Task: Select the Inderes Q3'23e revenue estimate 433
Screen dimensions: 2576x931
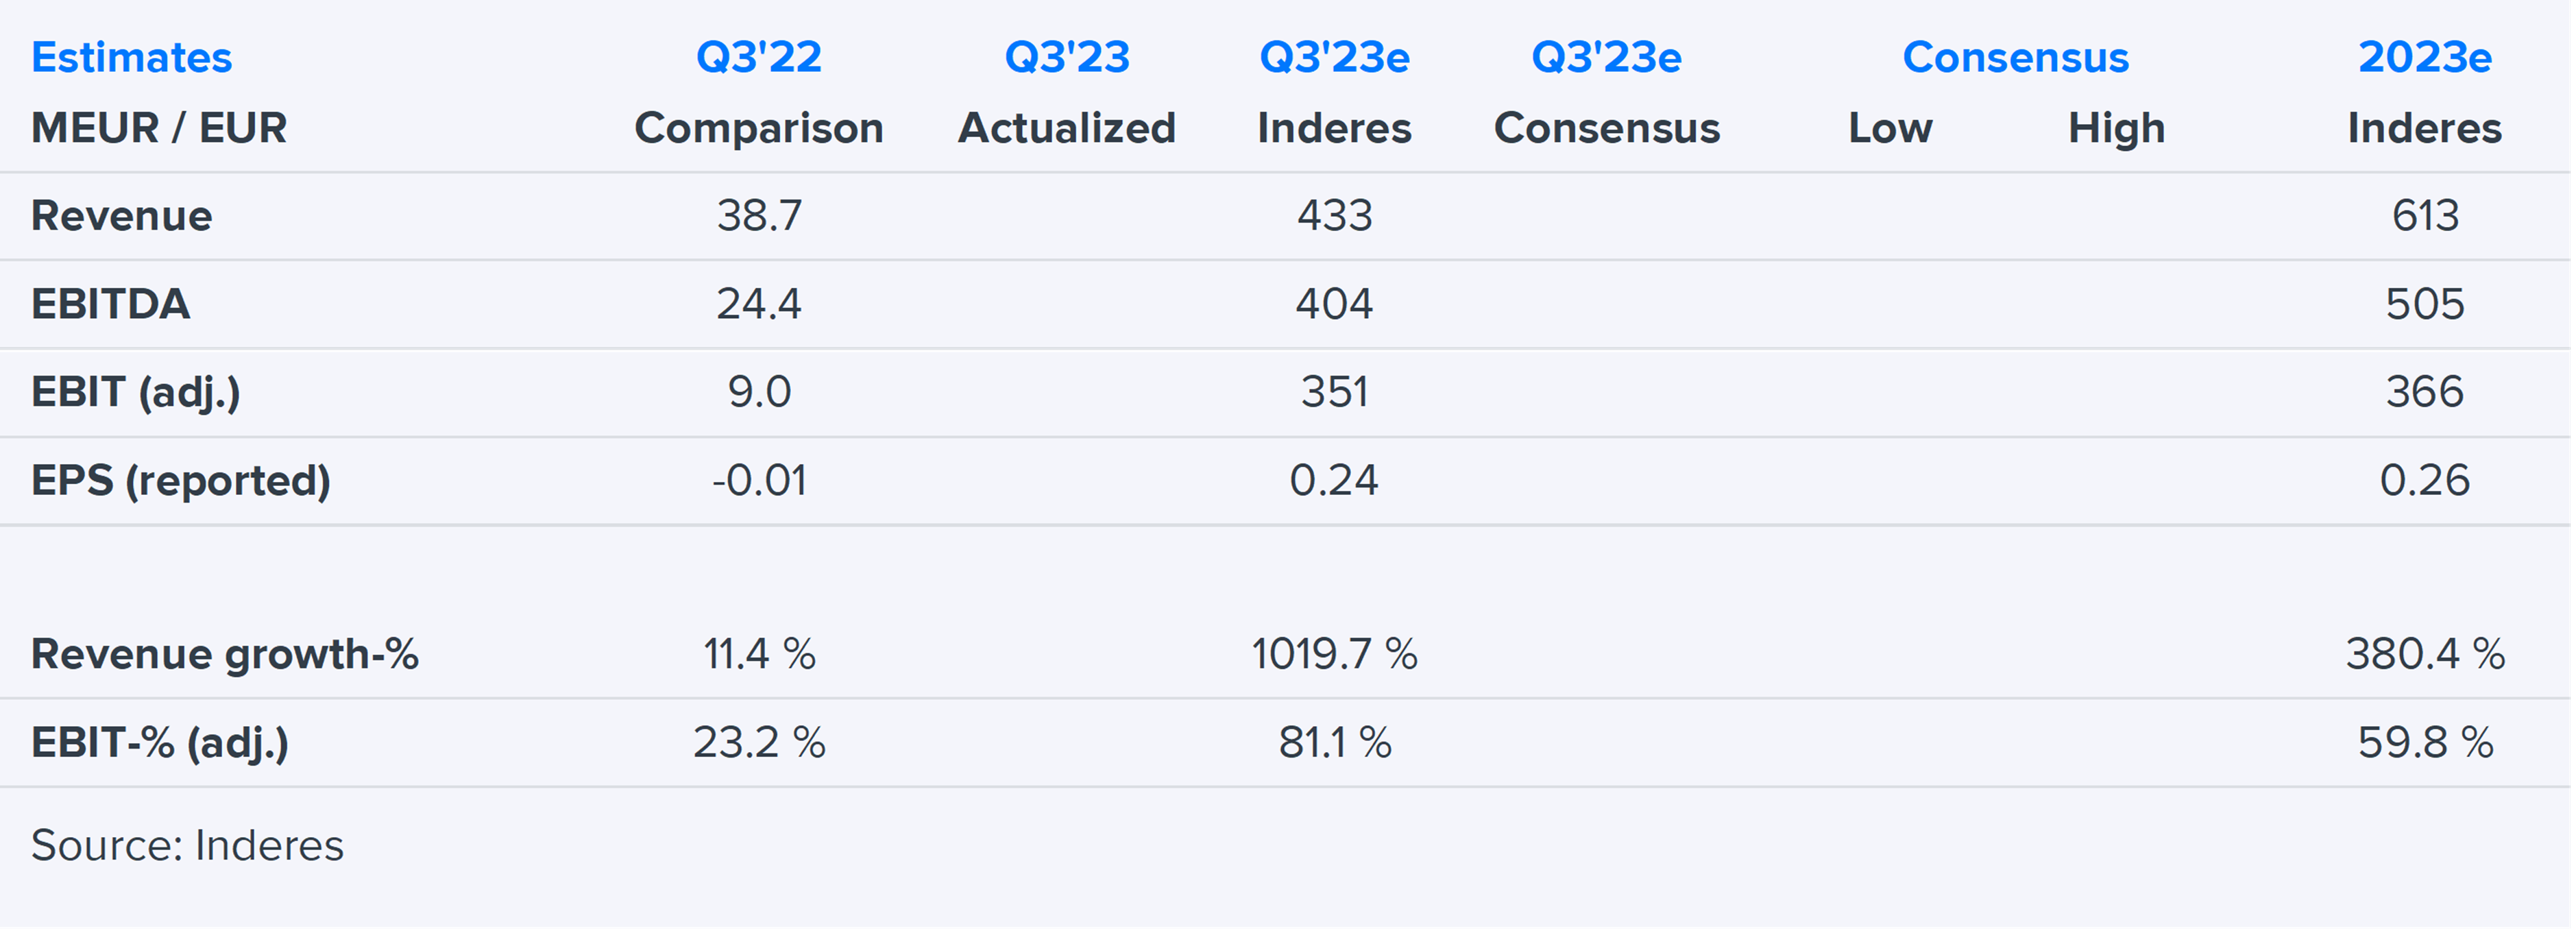Action: click(1334, 216)
